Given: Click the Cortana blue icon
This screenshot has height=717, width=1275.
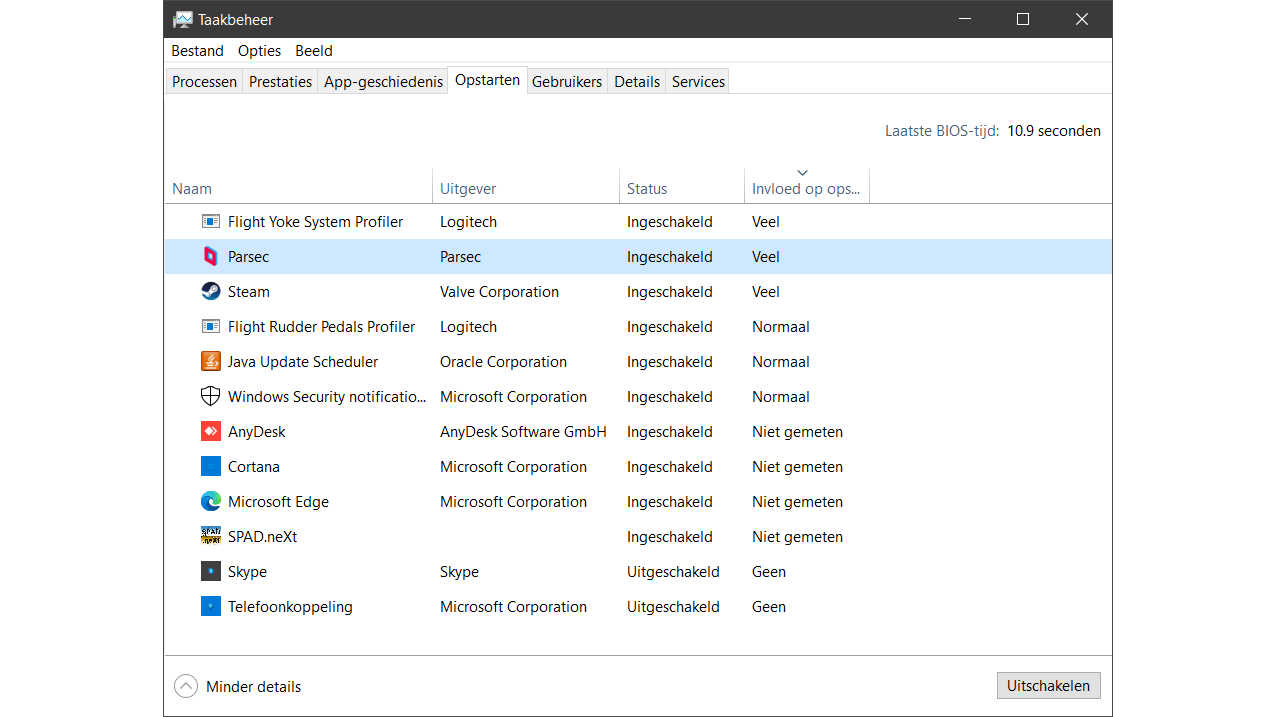Looking at the screenshot, I should click(210, 467).
